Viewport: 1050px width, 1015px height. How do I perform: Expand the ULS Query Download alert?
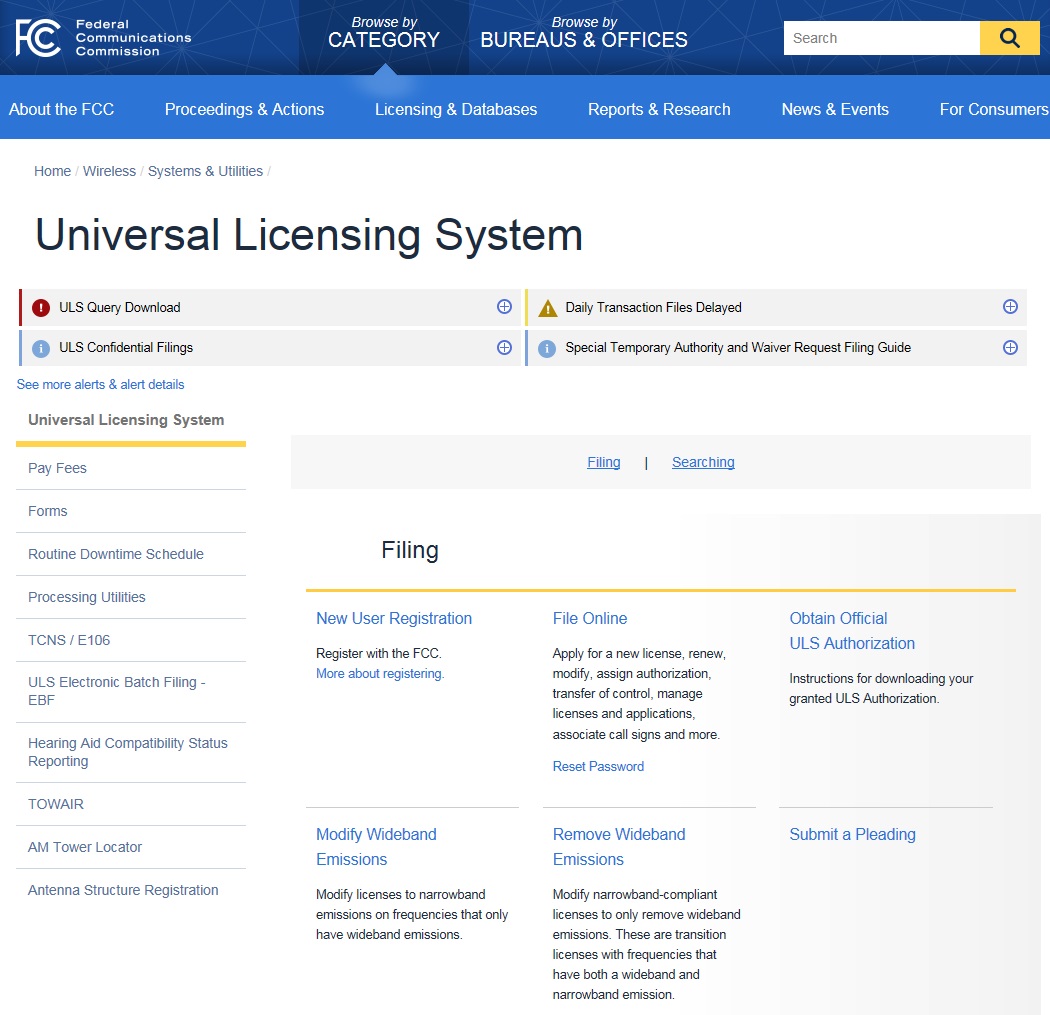pos(504,307)
